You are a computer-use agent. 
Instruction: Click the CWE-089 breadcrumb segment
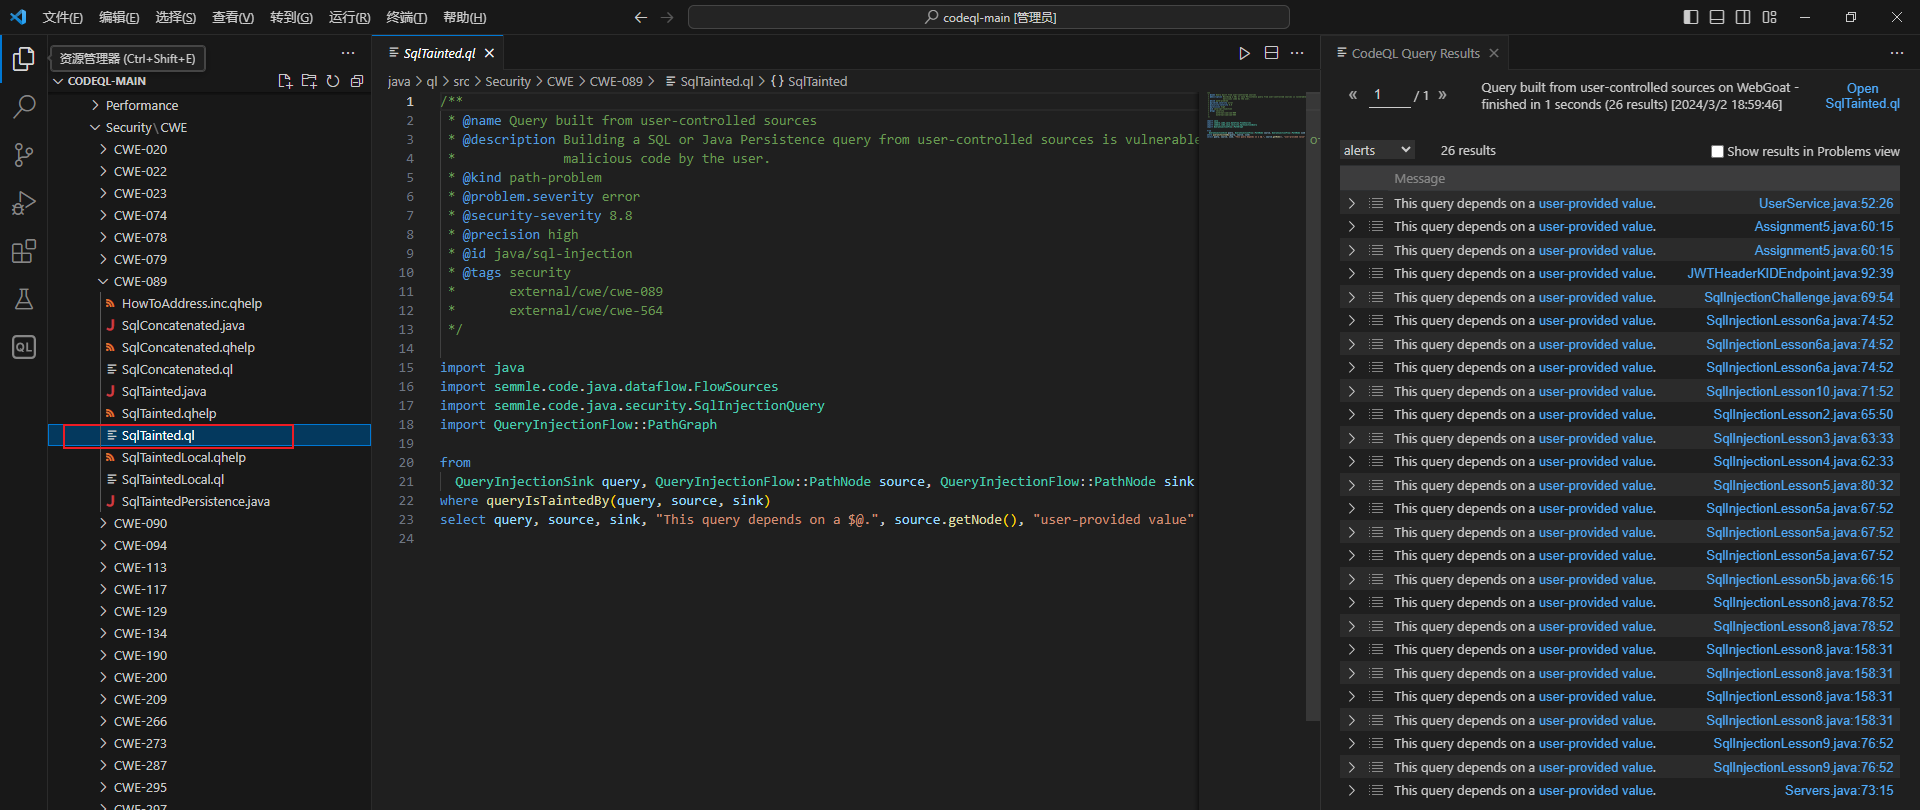(616, 81)
